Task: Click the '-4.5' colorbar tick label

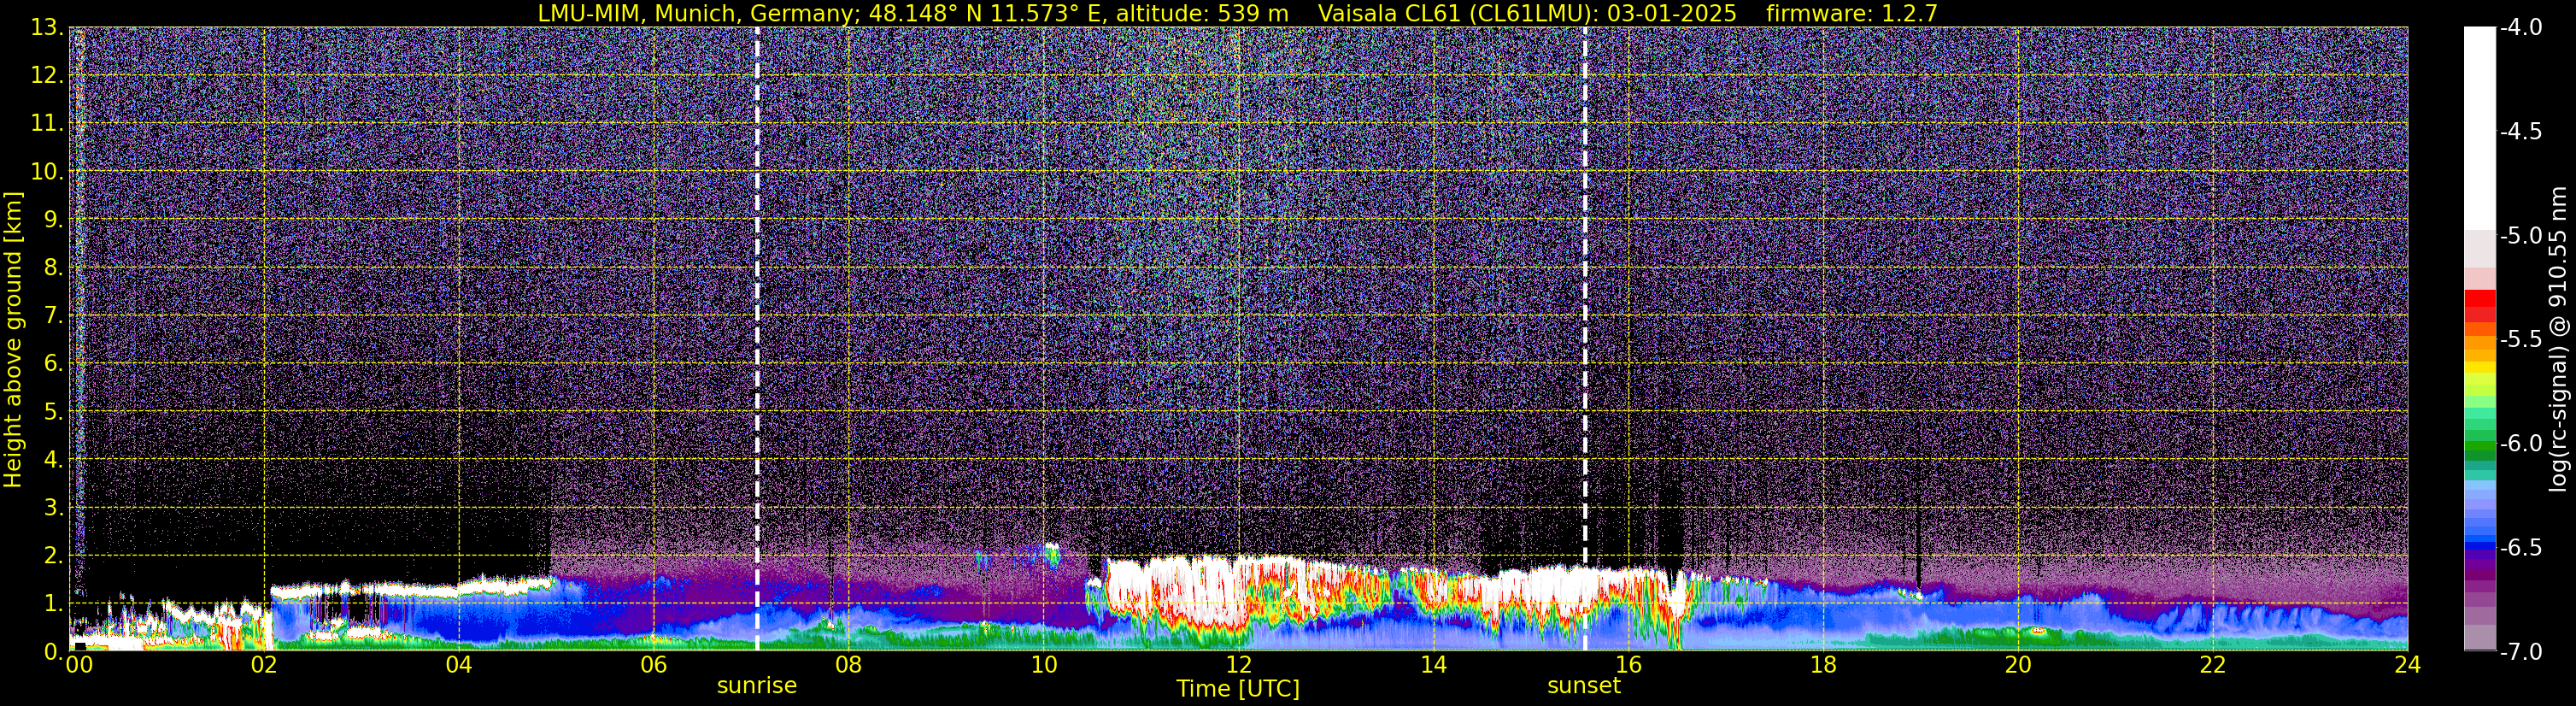Action: [2520, 132]
